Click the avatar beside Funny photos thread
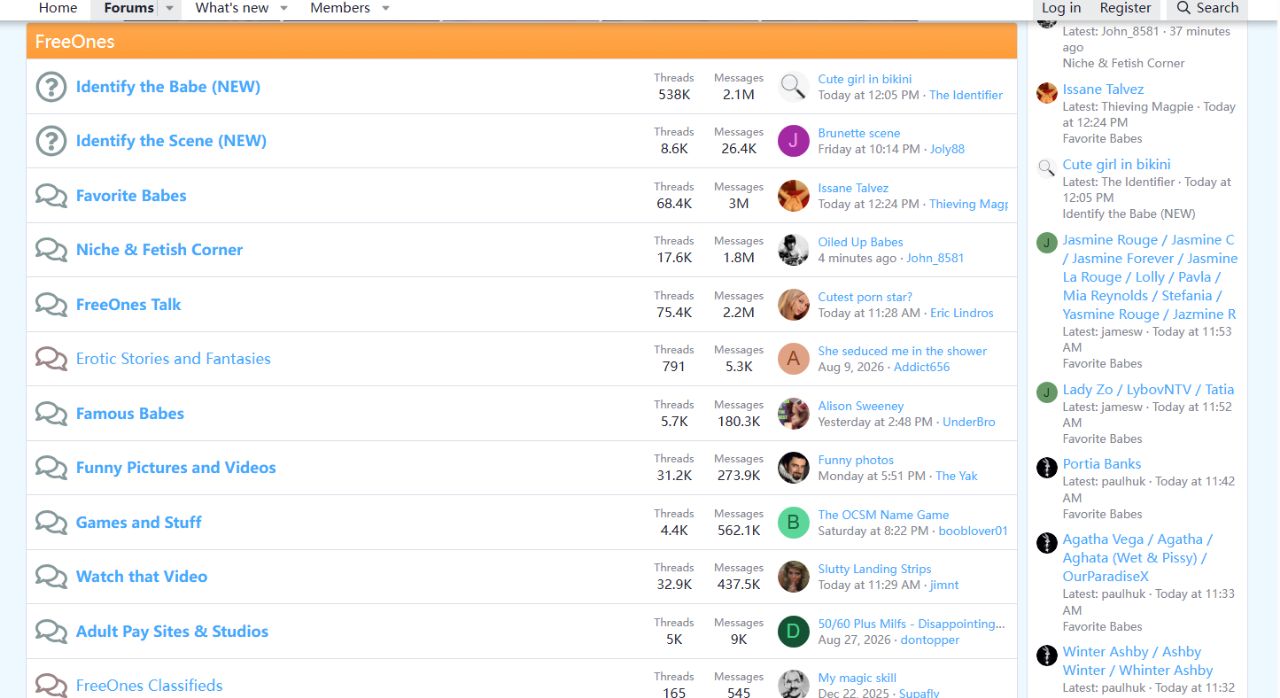The image size is (1280, 698). 793,467
